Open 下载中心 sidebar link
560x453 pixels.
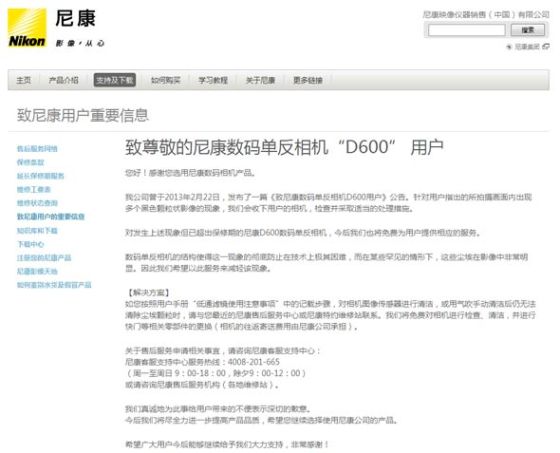(x=30, y=244)
